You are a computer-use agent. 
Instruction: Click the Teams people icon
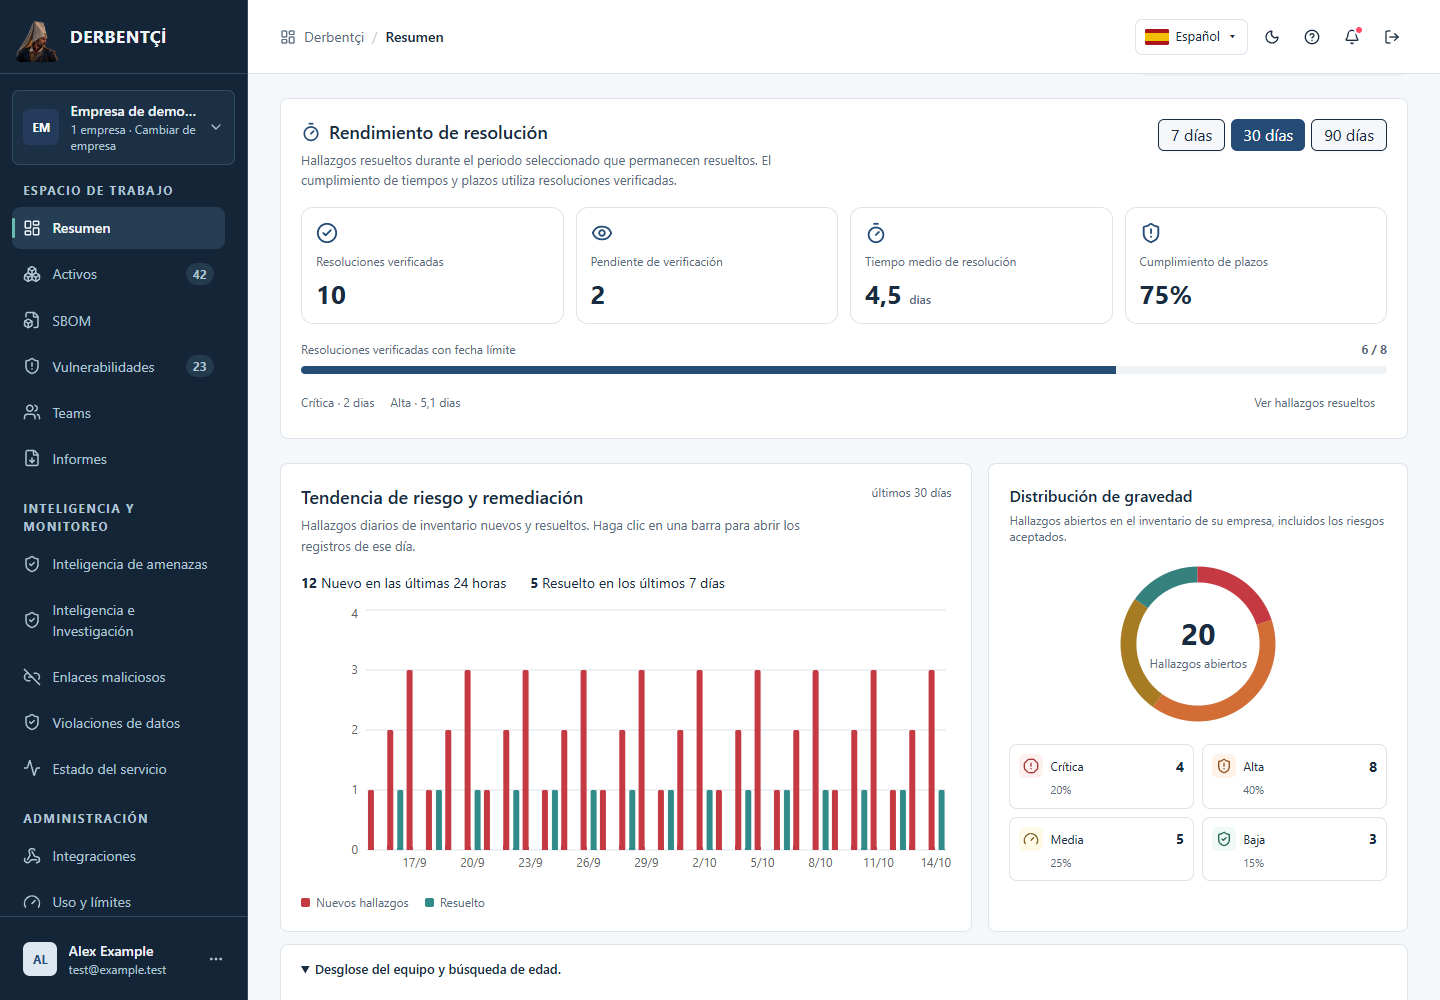click(32, 413)
